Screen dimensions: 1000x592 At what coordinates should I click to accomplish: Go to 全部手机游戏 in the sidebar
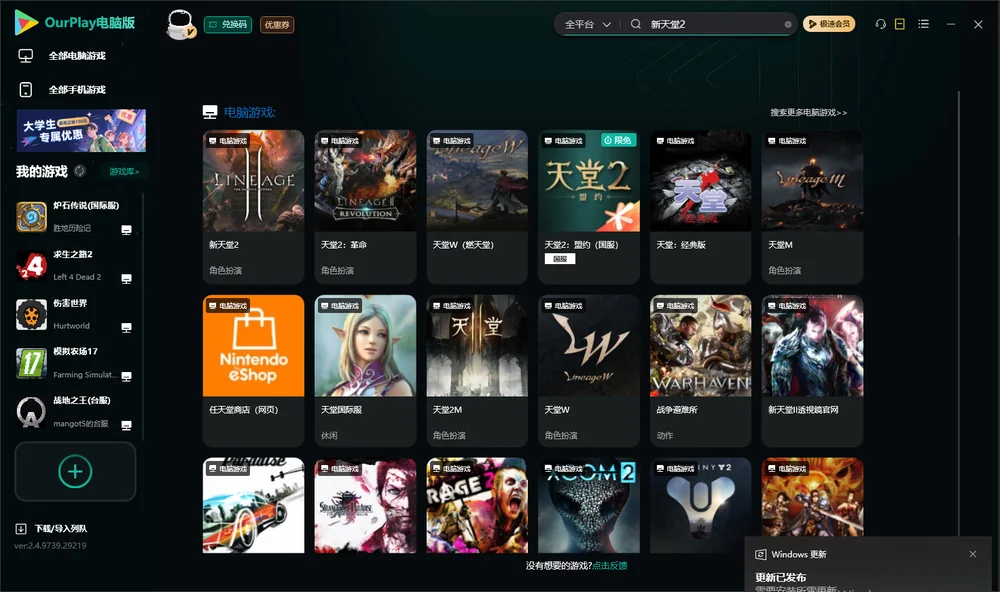[77, 89]
